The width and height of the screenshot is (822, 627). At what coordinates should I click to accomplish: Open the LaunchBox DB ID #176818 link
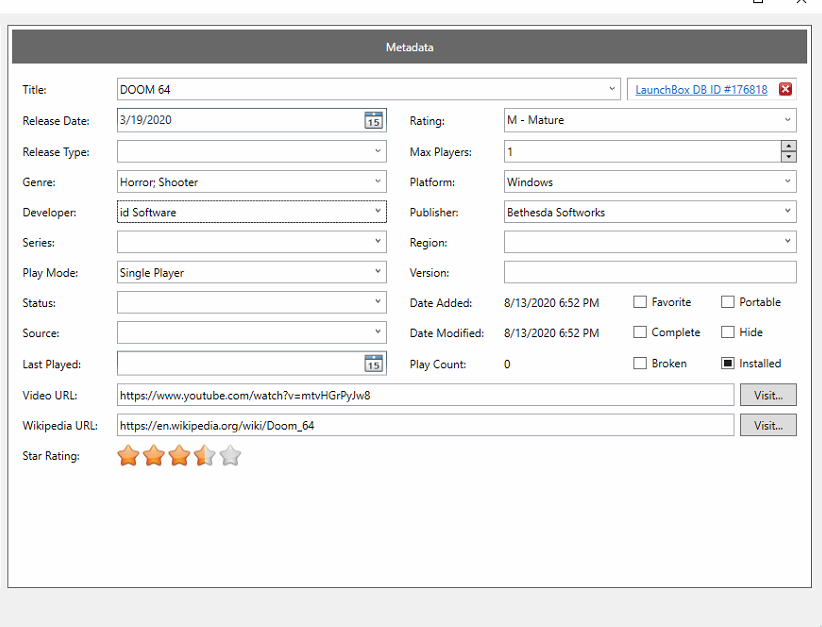coord(701,90)
